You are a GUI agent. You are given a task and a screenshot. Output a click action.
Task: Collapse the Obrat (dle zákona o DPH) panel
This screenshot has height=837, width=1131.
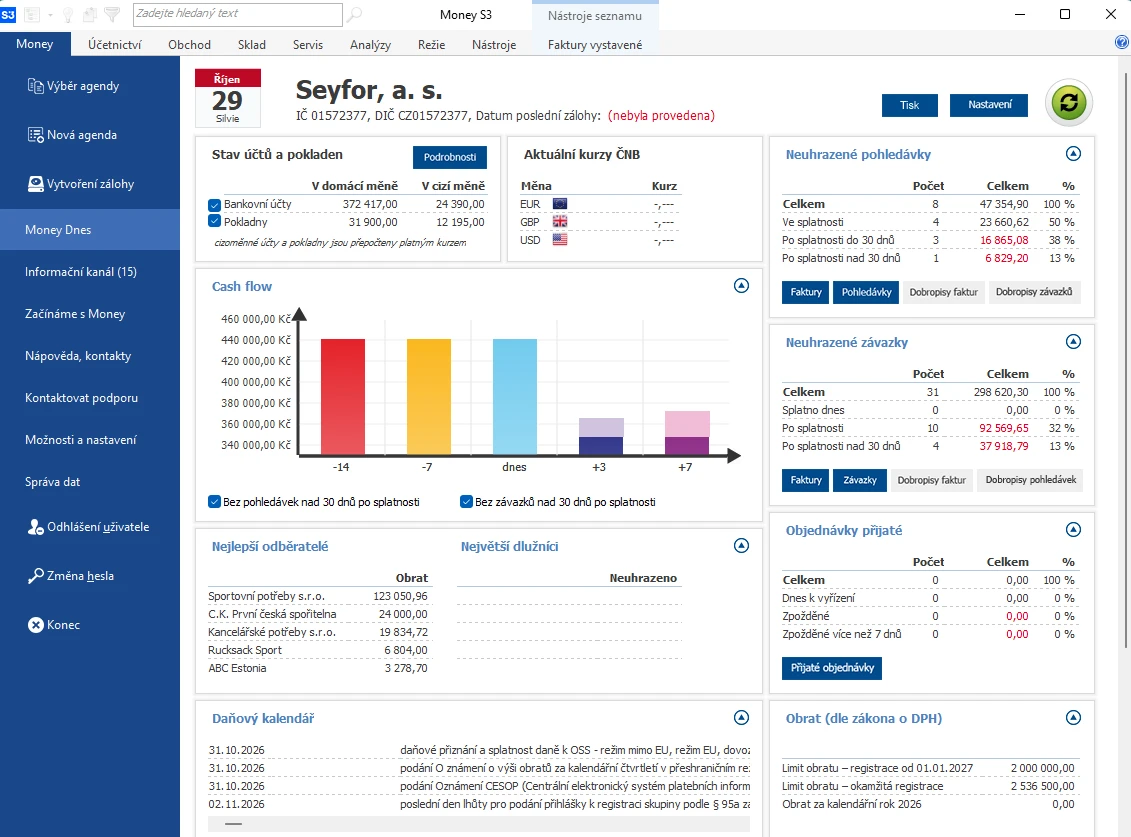pyautogui.click(x=1073, y=717)
